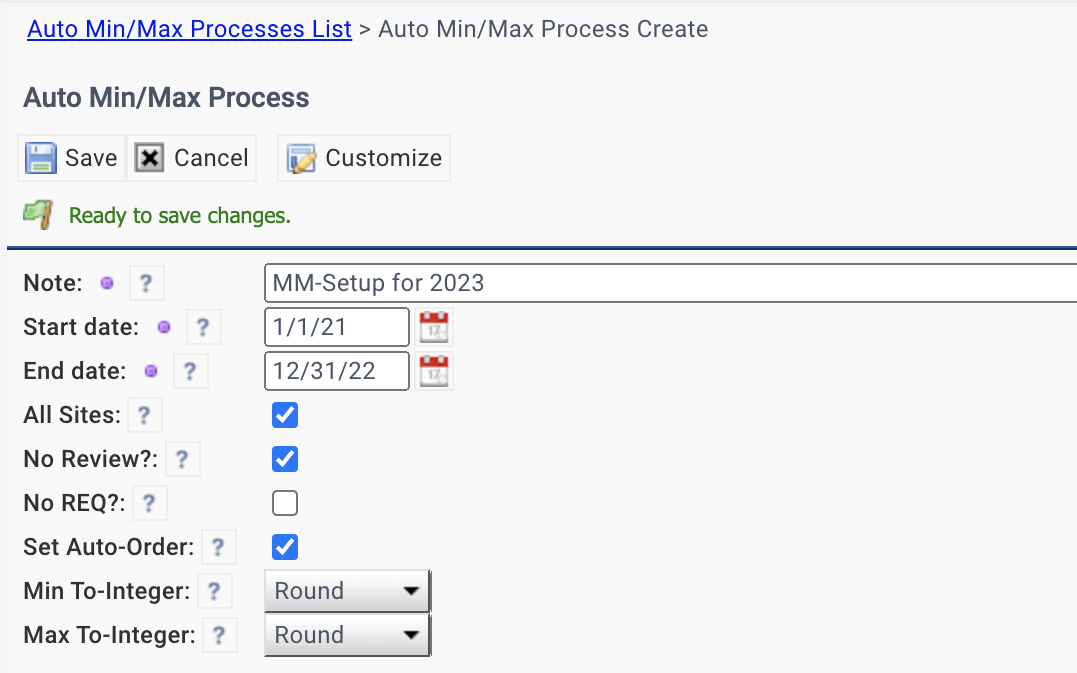
Task: Expand the Max To-Integer dropdown
Action: coord(348,635)
